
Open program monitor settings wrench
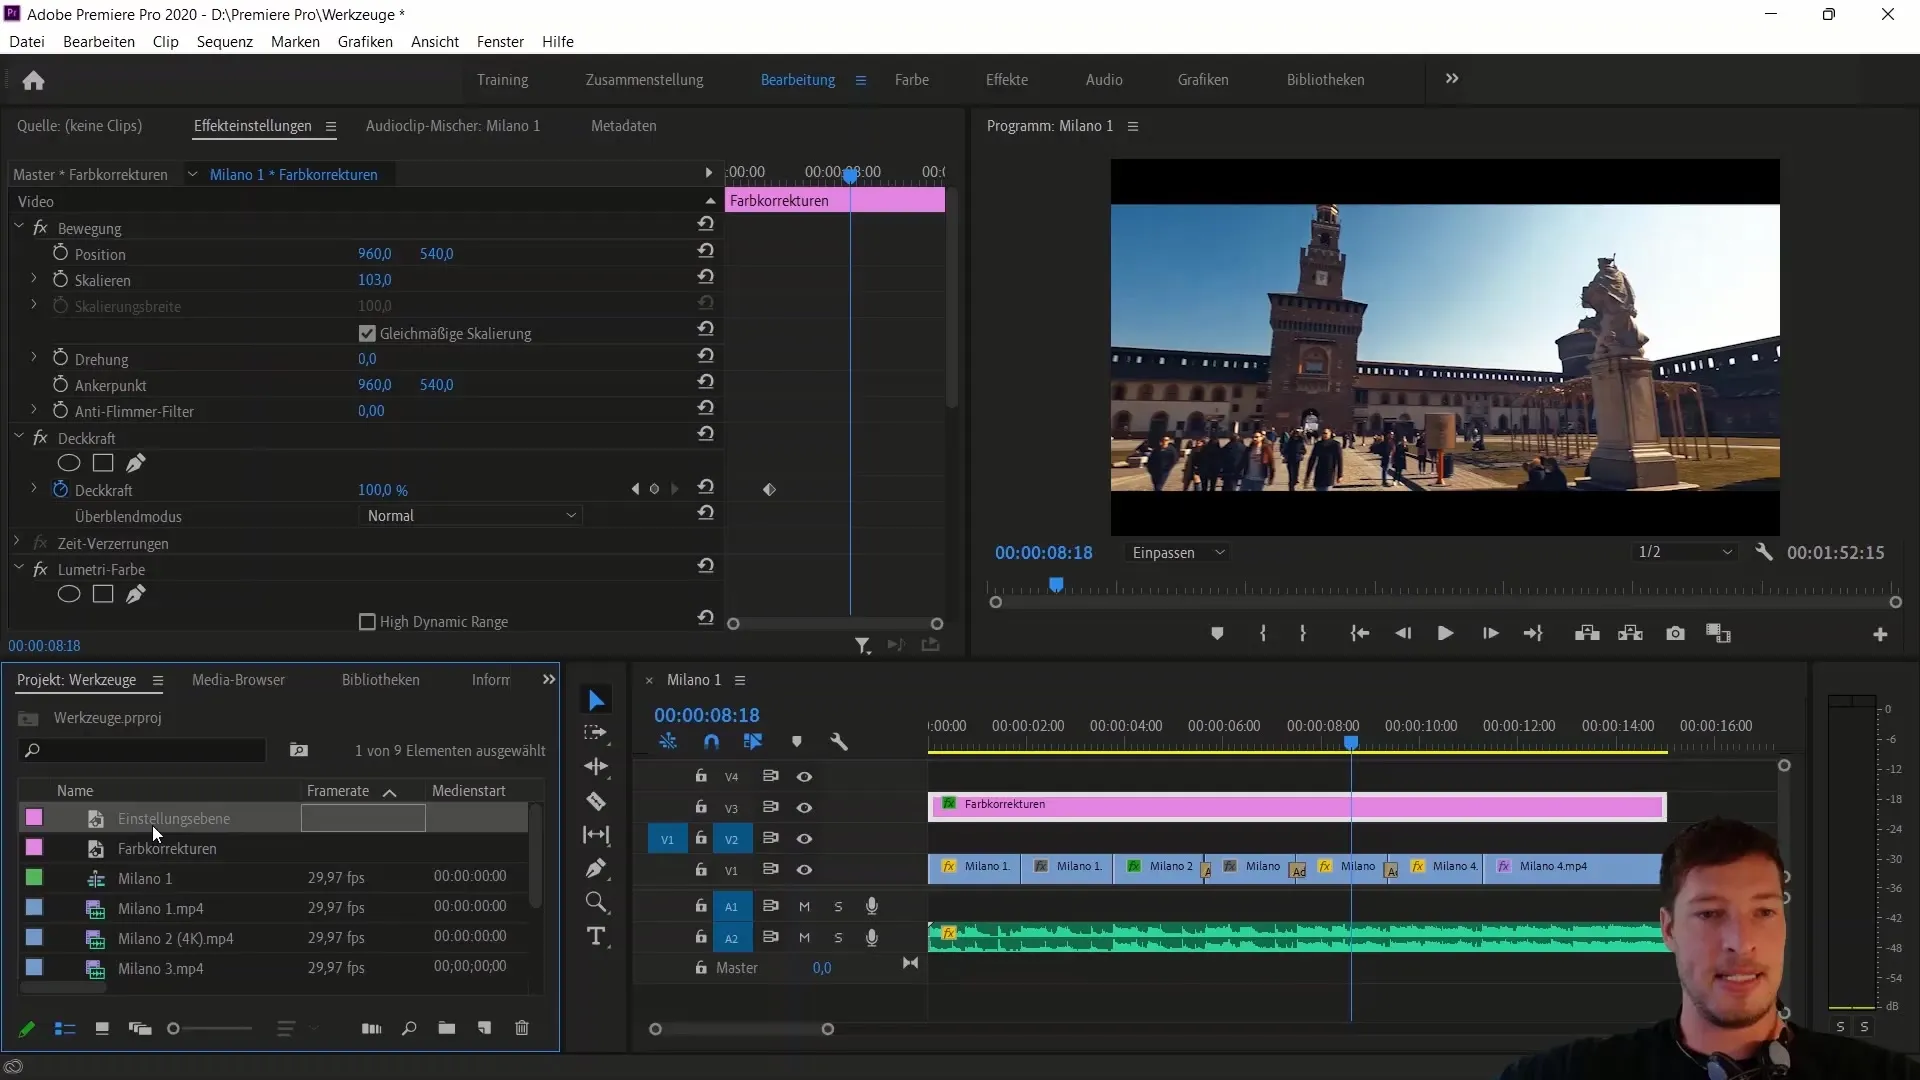point(1764,552)
